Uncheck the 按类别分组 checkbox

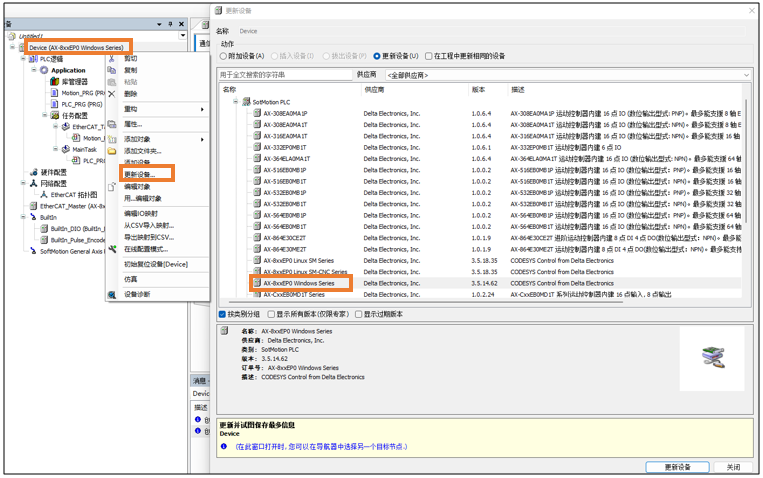[223, 314]
